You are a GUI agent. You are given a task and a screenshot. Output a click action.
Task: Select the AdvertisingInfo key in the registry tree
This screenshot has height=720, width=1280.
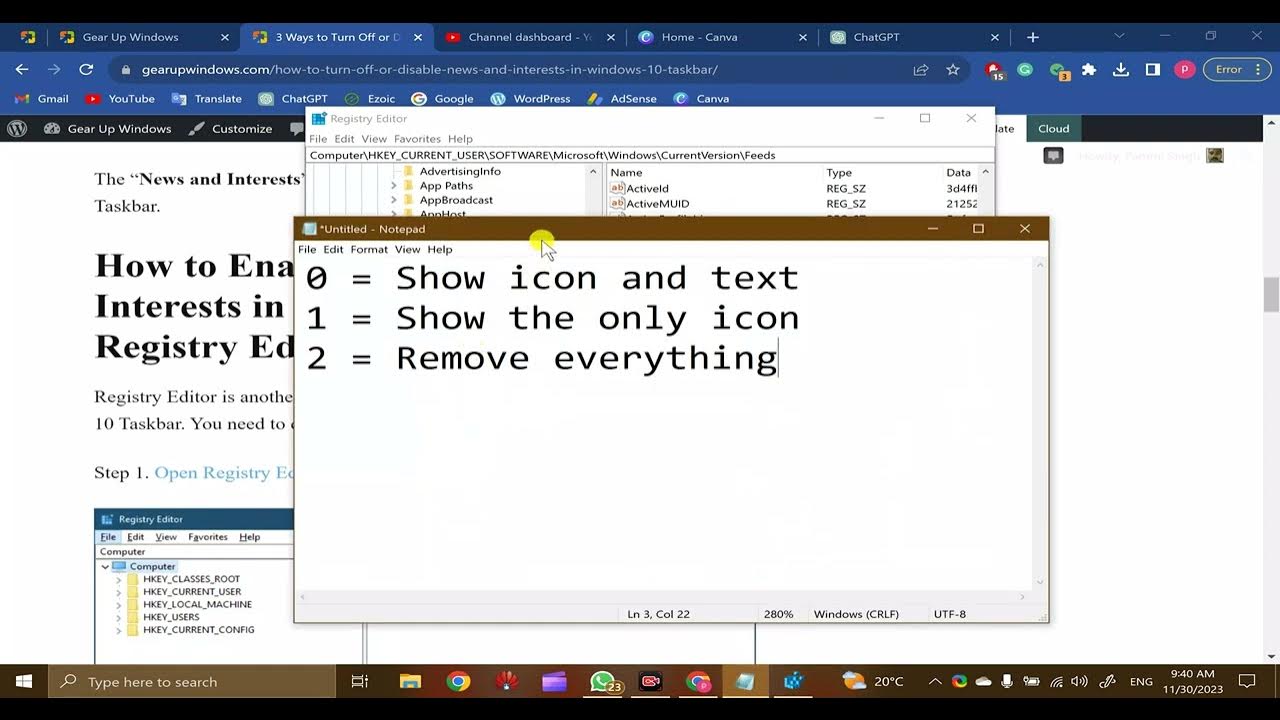click(460, 171)
